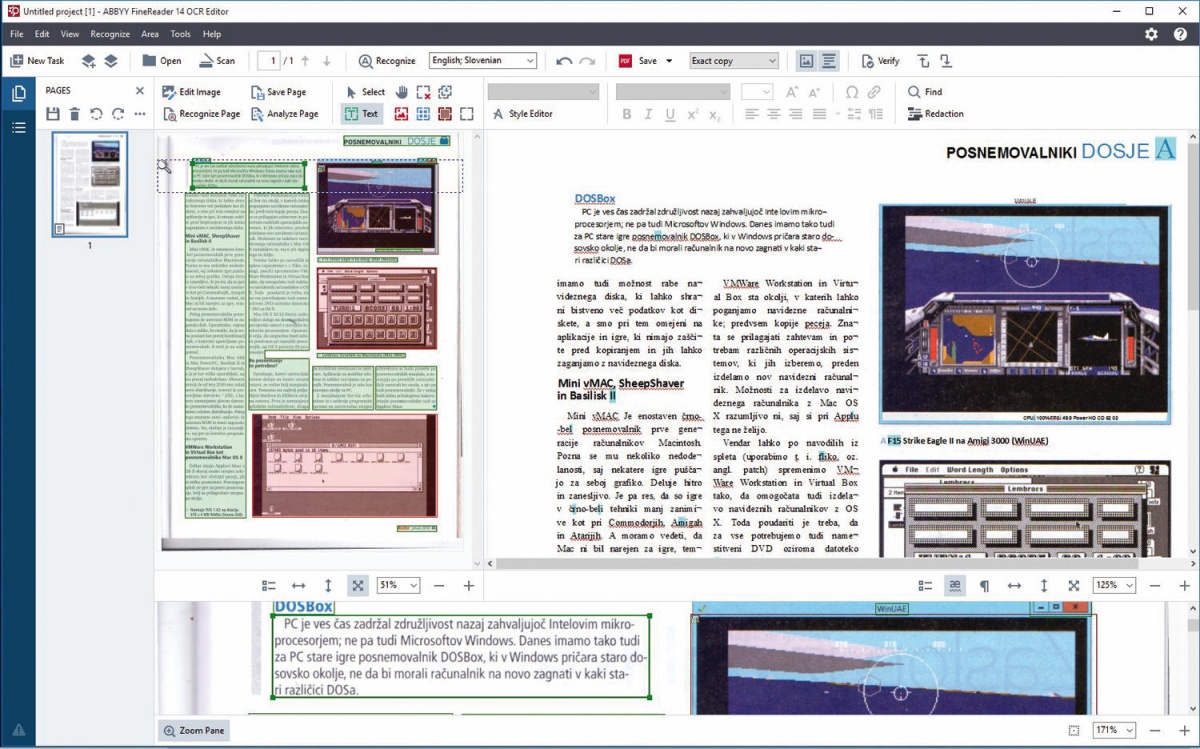Click the delete area icon
1200x749 pixels.
click(424, 92)
